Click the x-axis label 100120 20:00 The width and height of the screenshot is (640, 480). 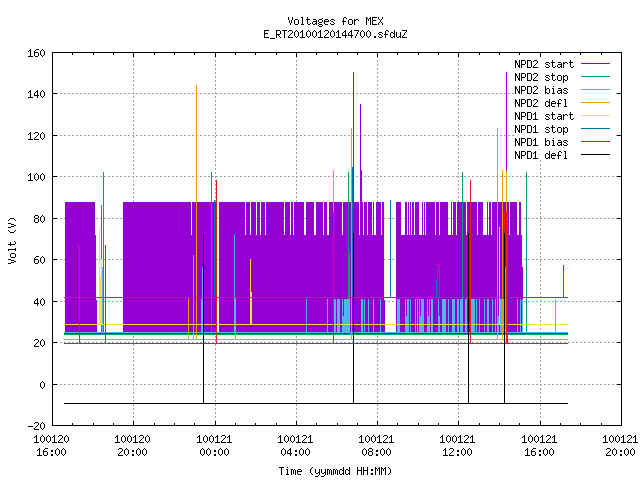coord(132,446)
